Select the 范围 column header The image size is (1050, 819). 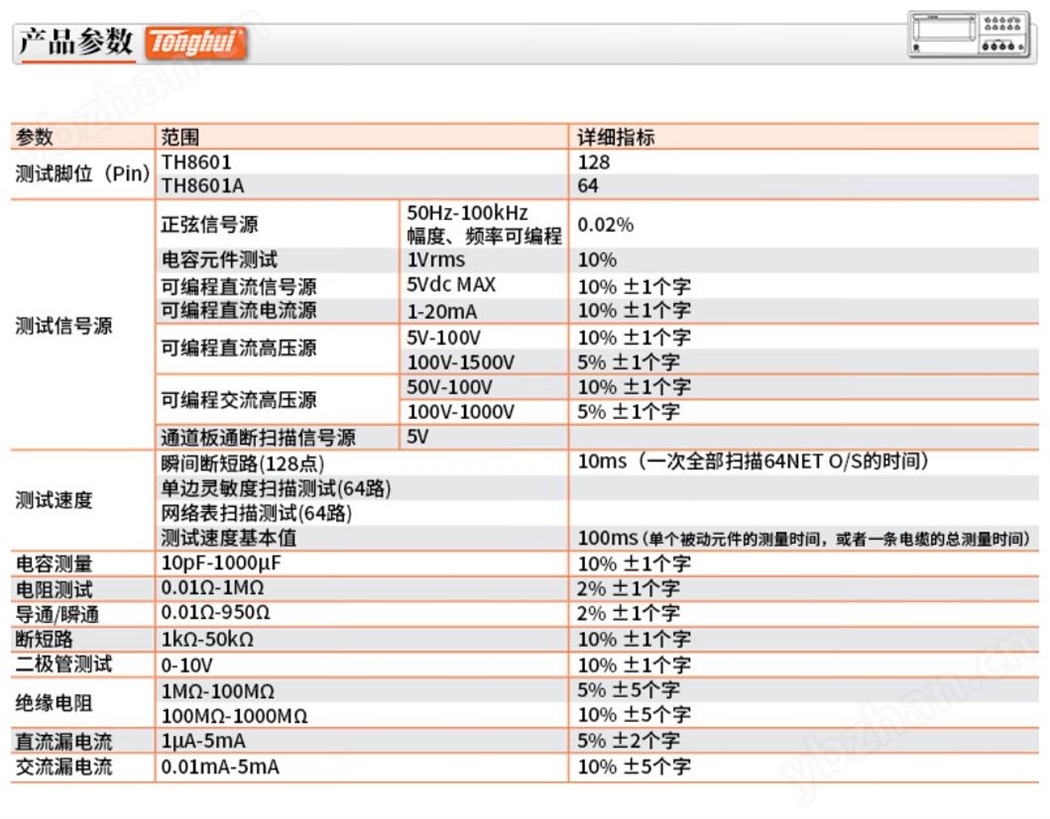(180, 137)
